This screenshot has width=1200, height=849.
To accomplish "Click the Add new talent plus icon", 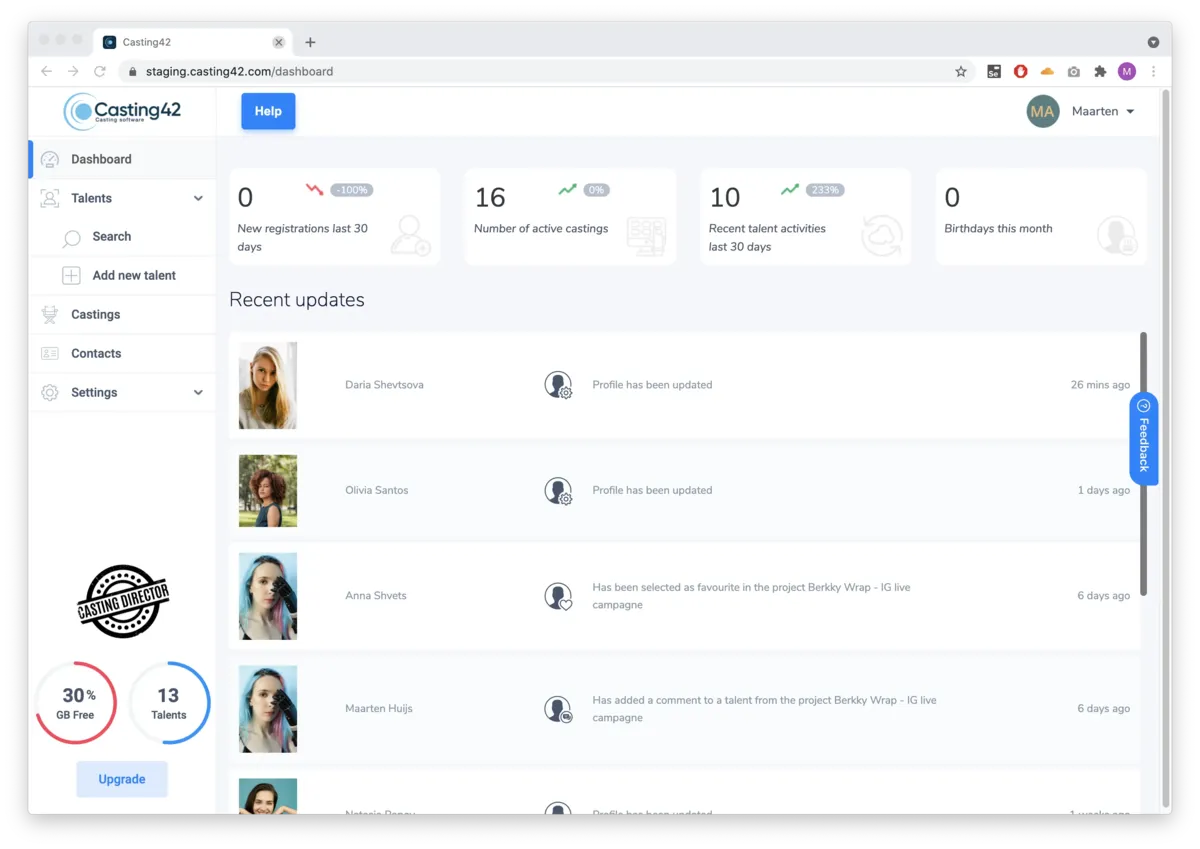I will (x=71, y=276).
